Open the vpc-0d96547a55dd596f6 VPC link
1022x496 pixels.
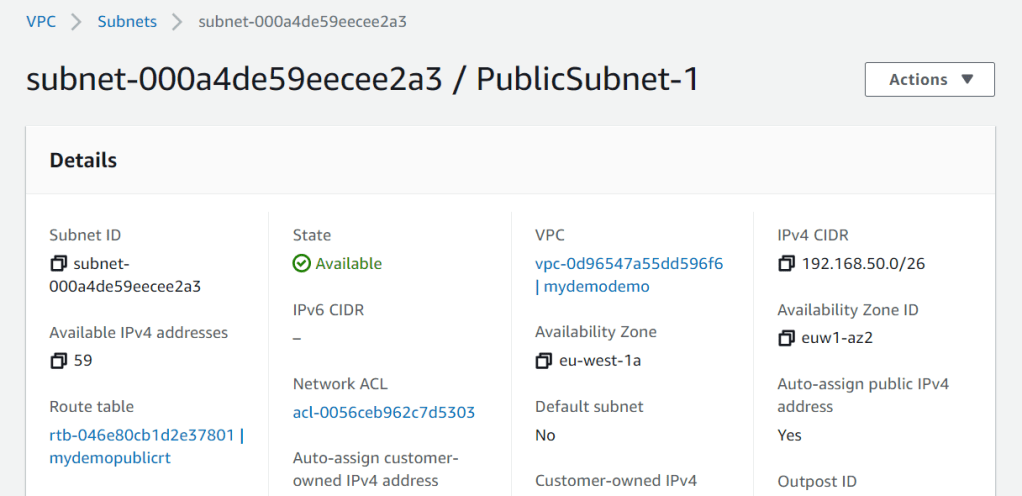click(x=629, y=264)
